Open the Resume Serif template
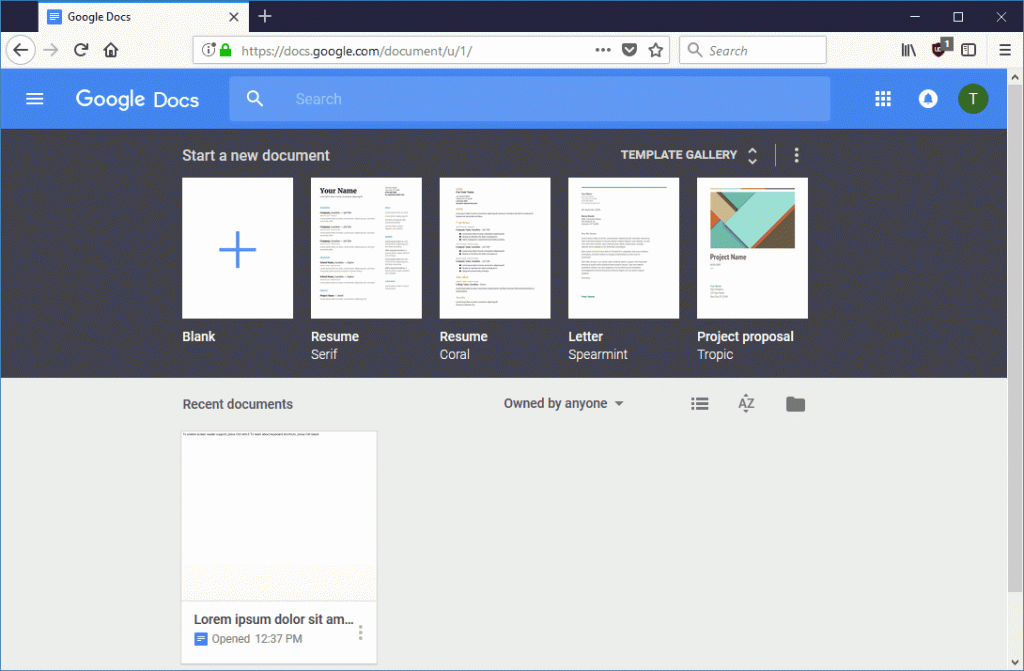Screen dimensions: 1024x671 [x=366, y=248]
